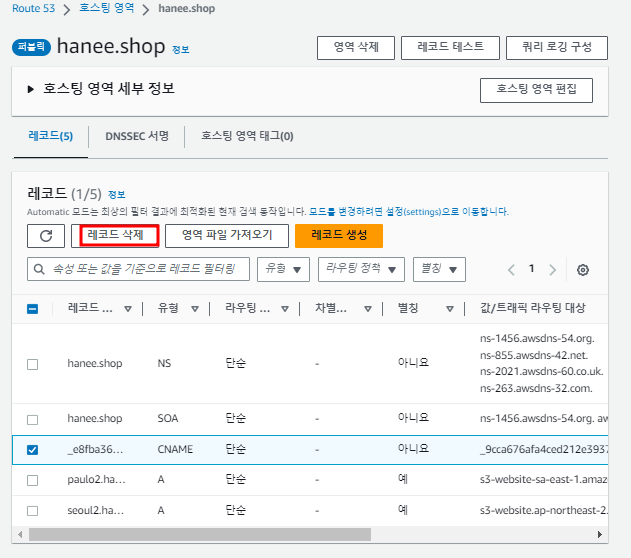This screenshot has height=558, width=631.
Task: Click page number 1 in pagination
Action: click(x=532, y=269)
